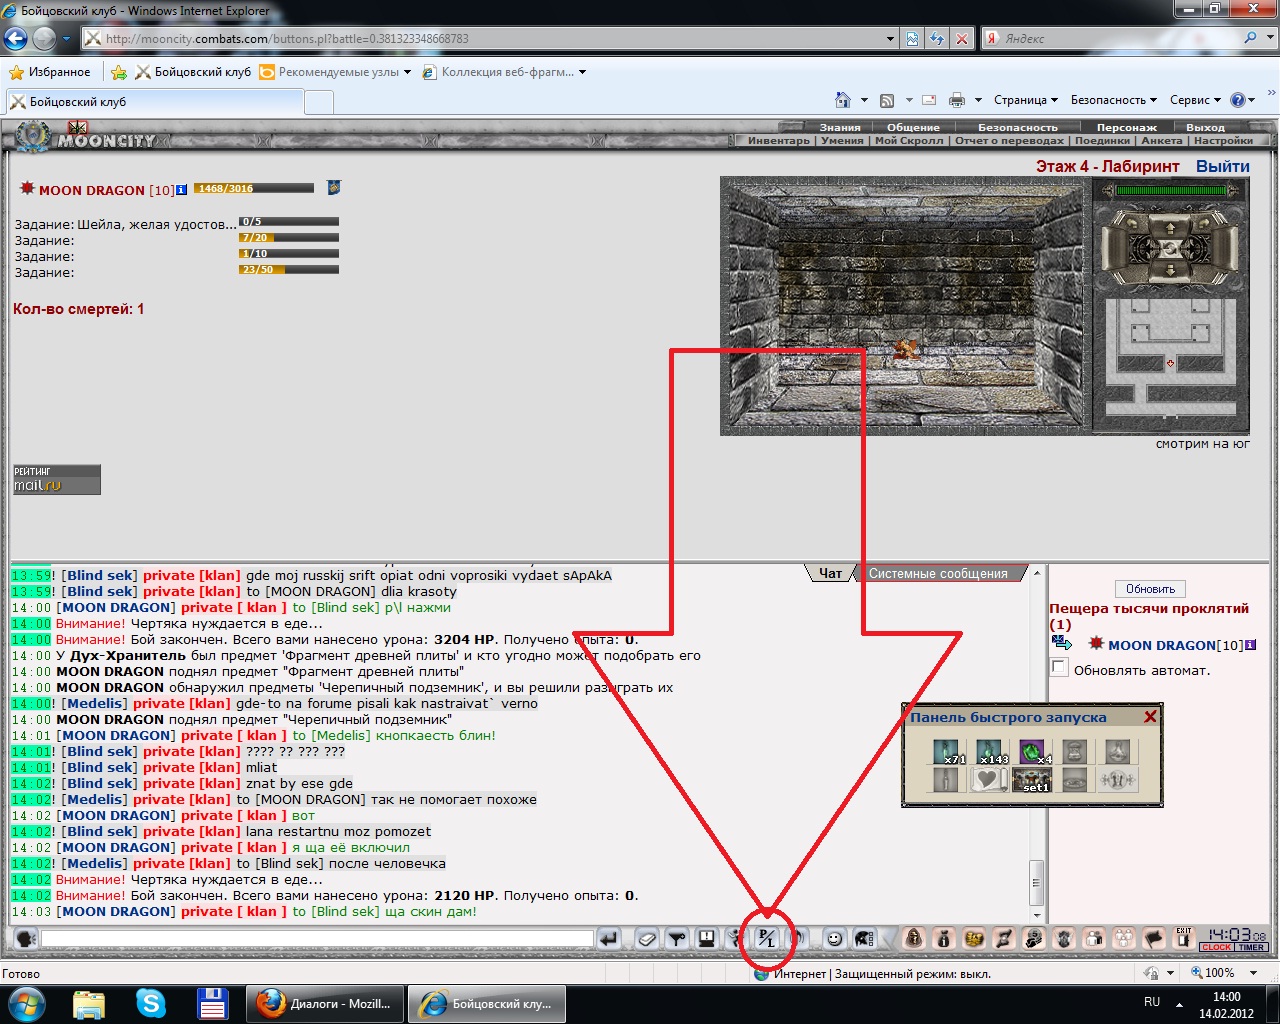This screenshot has width=1280, height=1024.
Task: Use the x143 potion in quick launch panel
Action: [989, 752]
